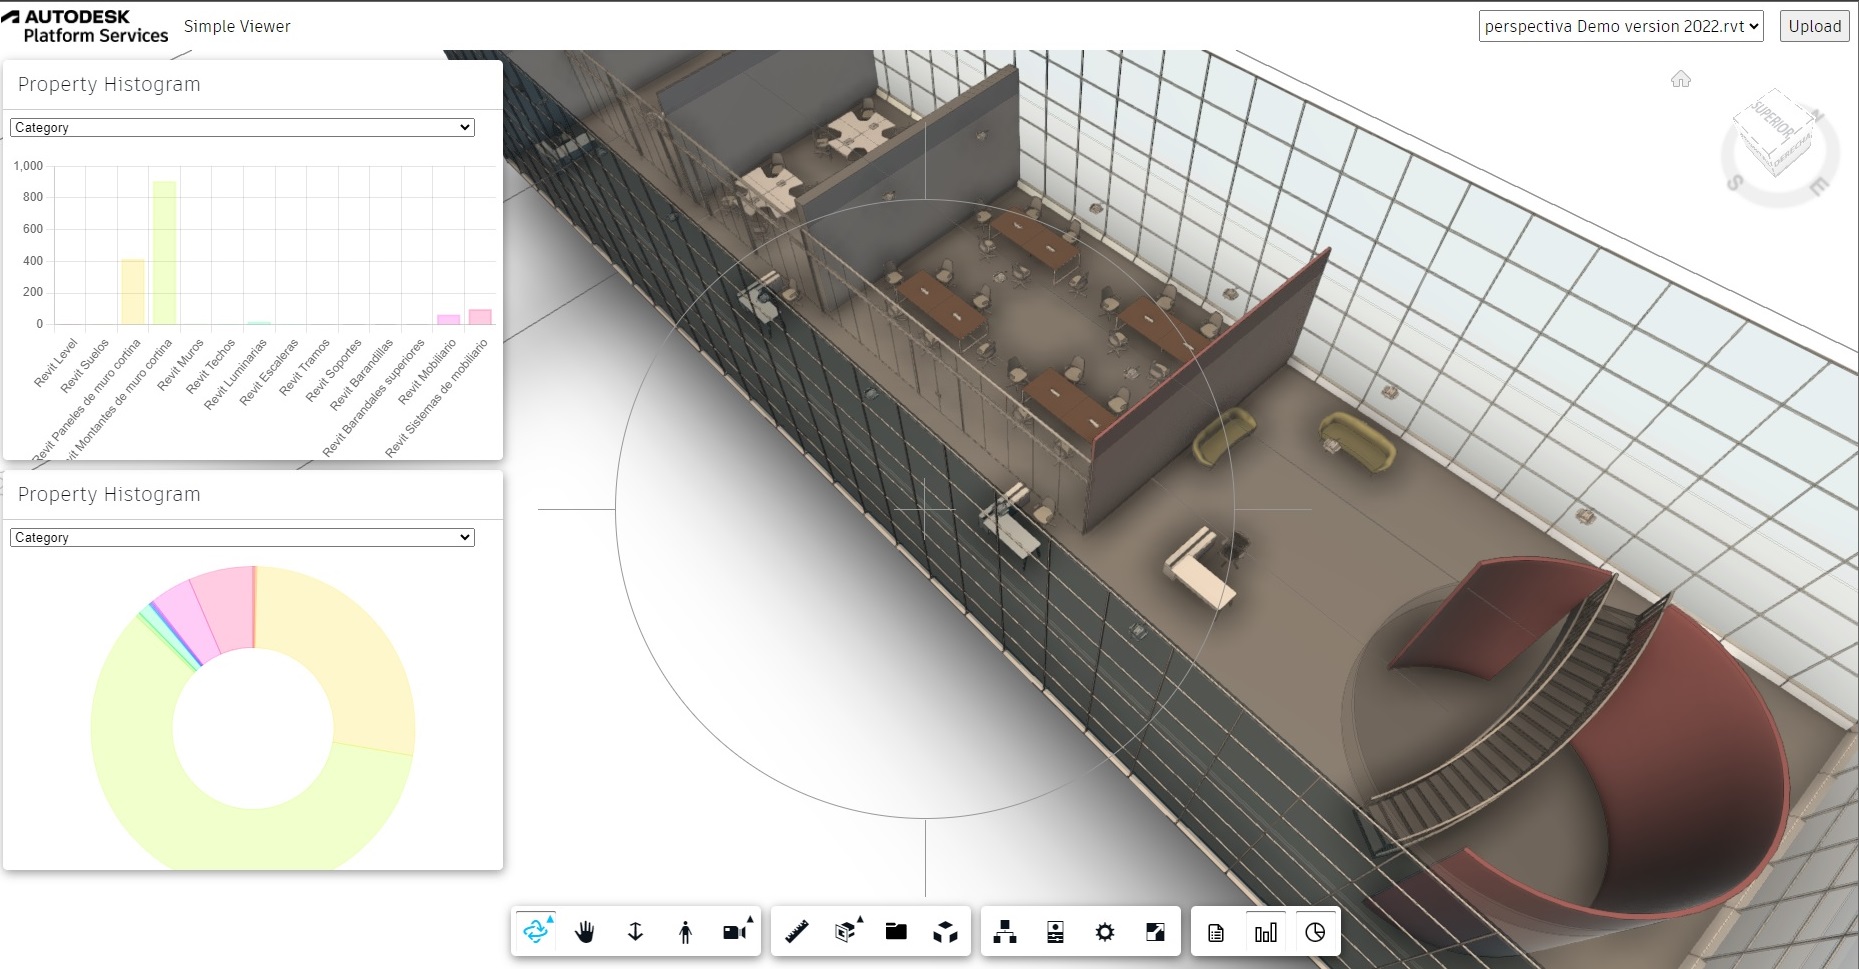Open the Category dropdown in bottom Property Histogram
This screenshot has width=1859, height=969.
(241, 537)
